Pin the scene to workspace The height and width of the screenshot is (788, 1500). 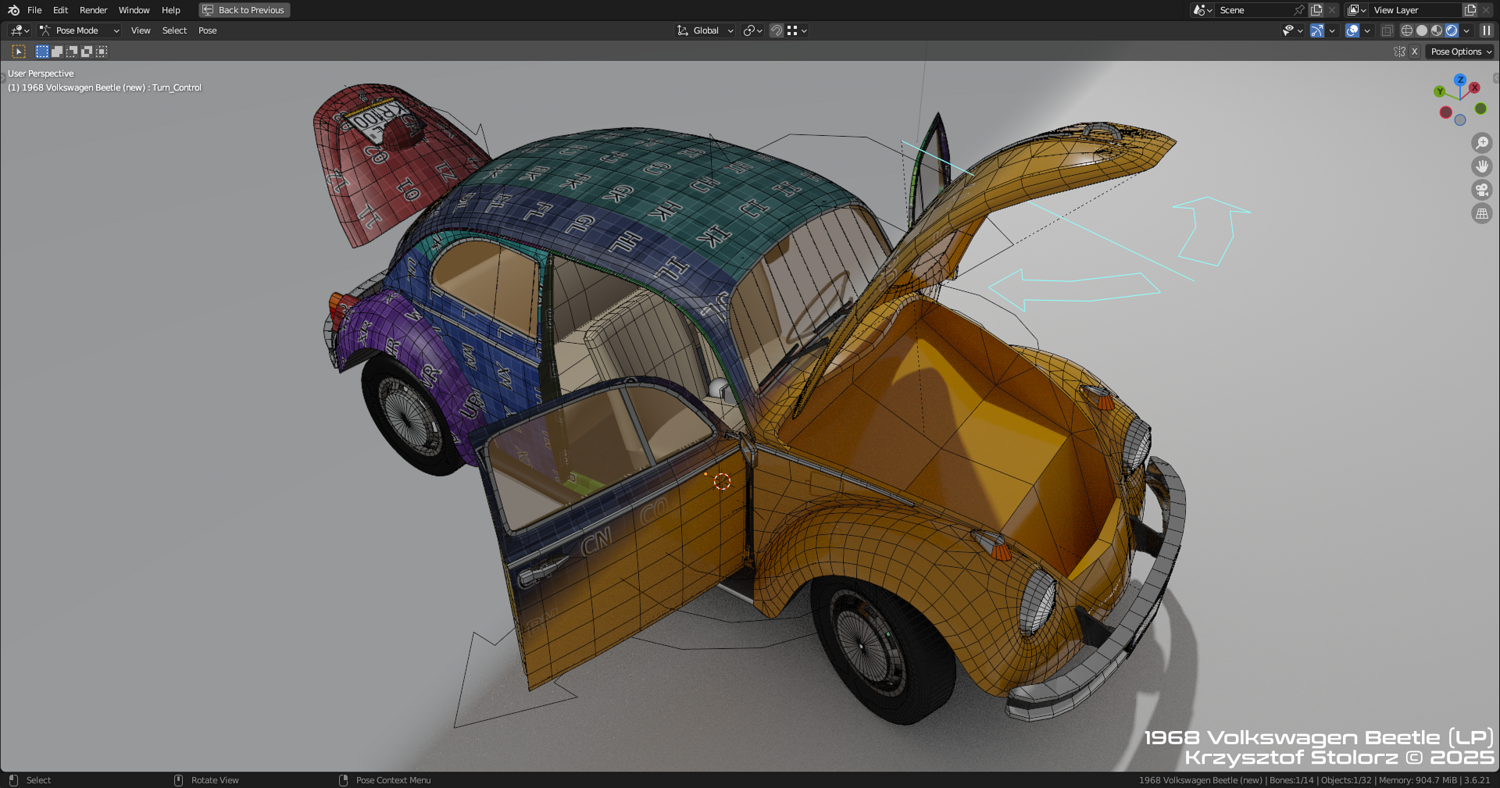coord(1299,10)
